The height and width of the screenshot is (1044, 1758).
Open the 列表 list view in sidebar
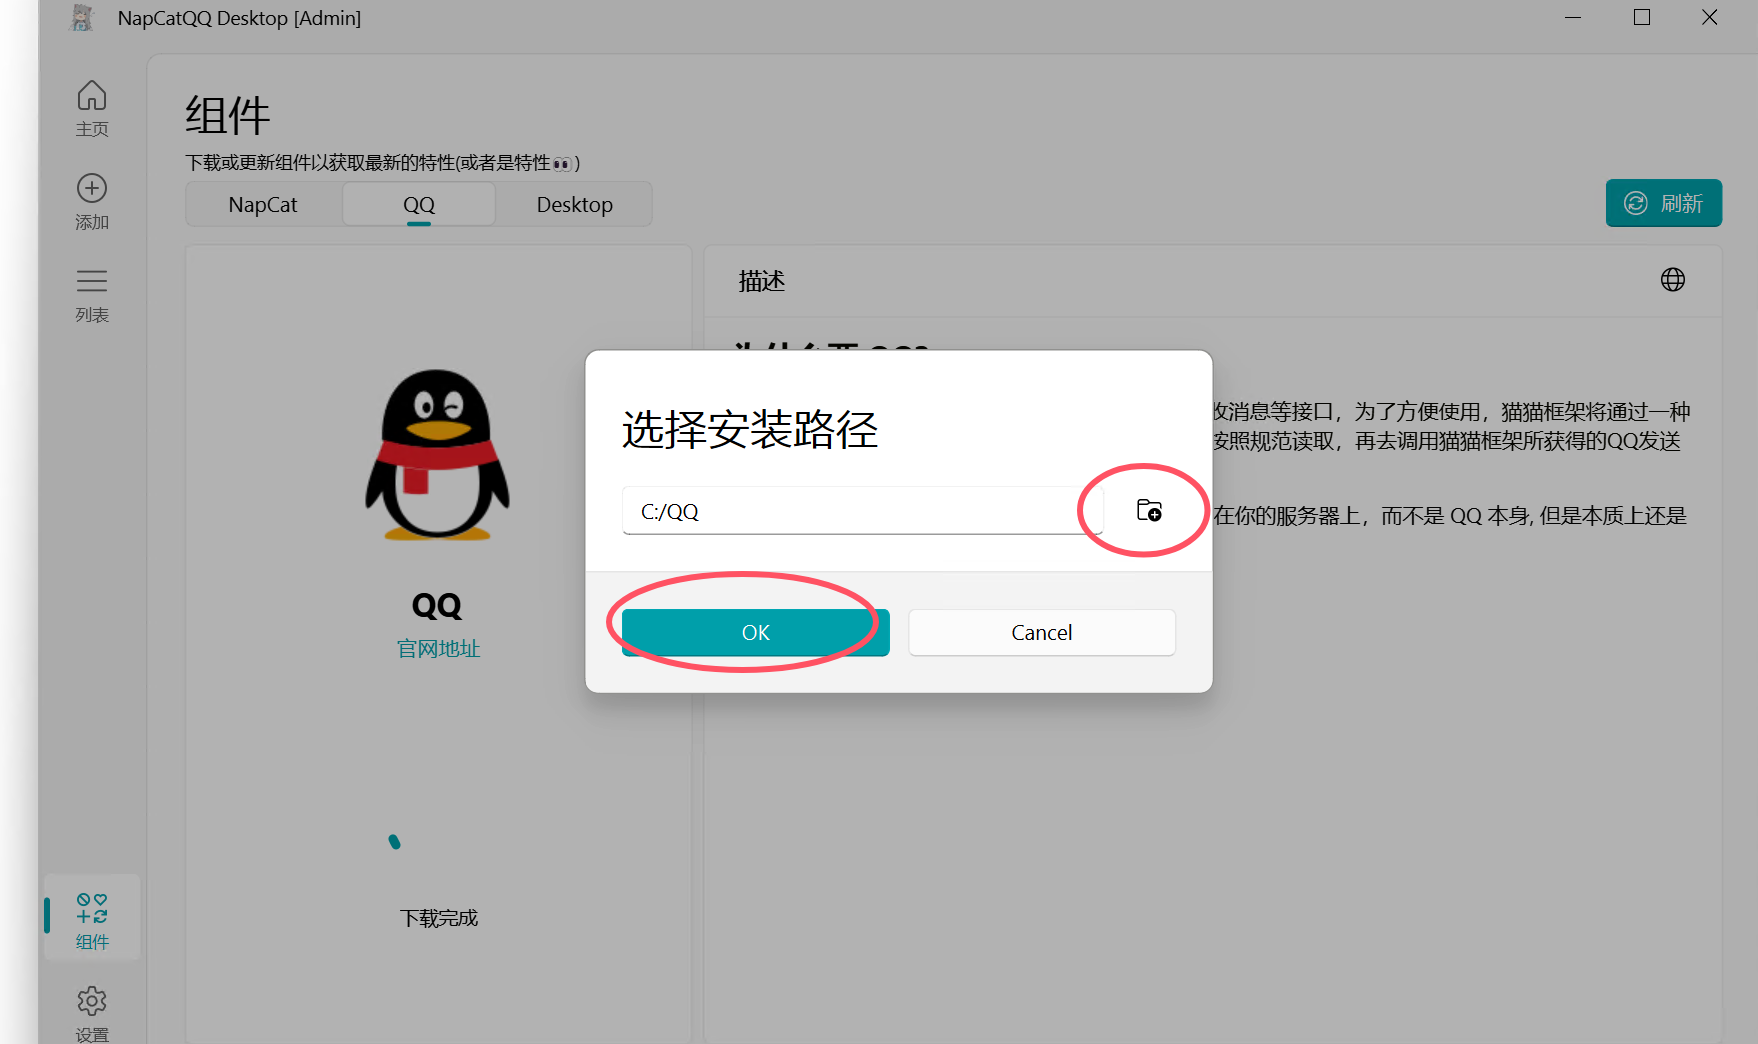(x=92, y=295)
